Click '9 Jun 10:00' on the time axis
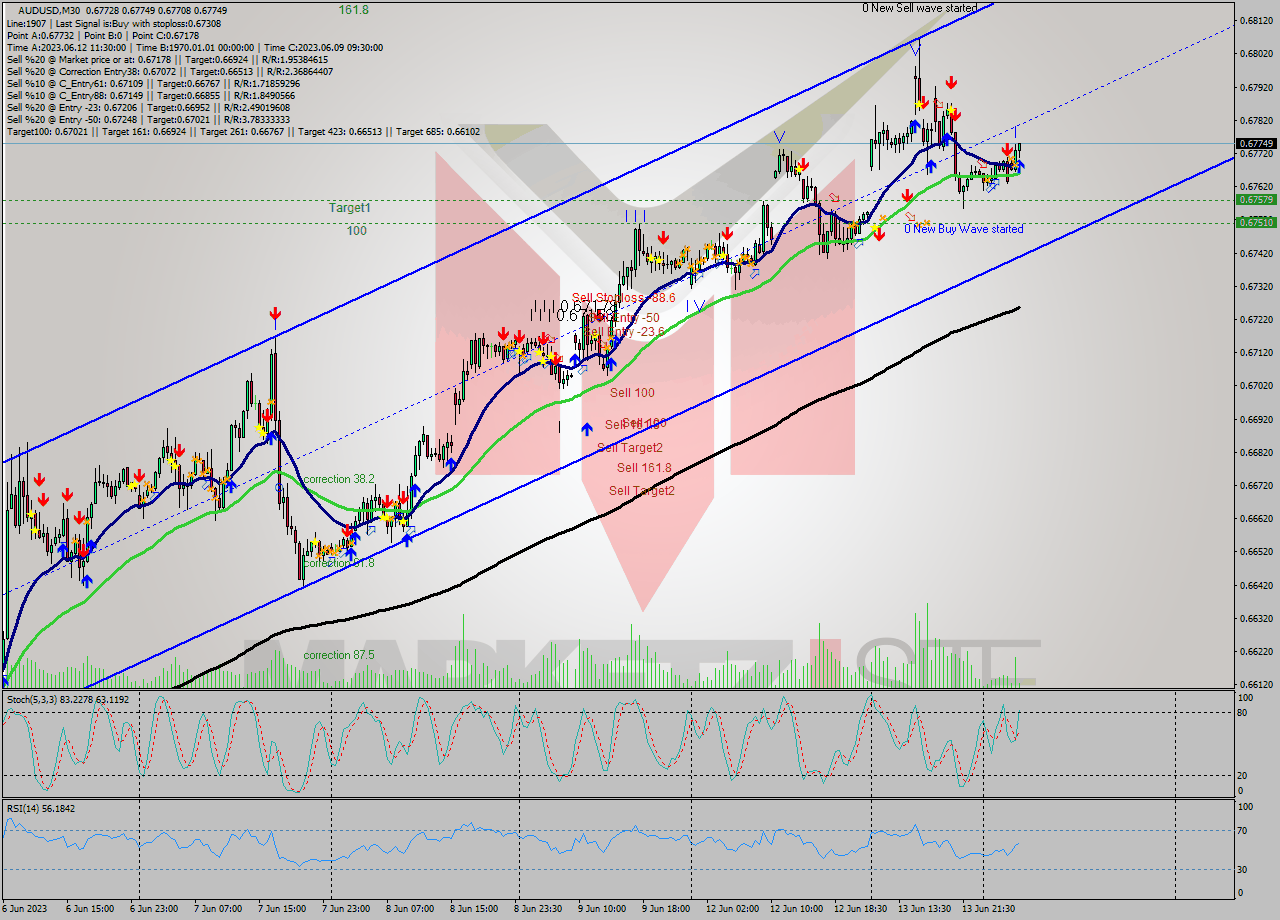Screen dimensions: 1280x920 (601, 909)
